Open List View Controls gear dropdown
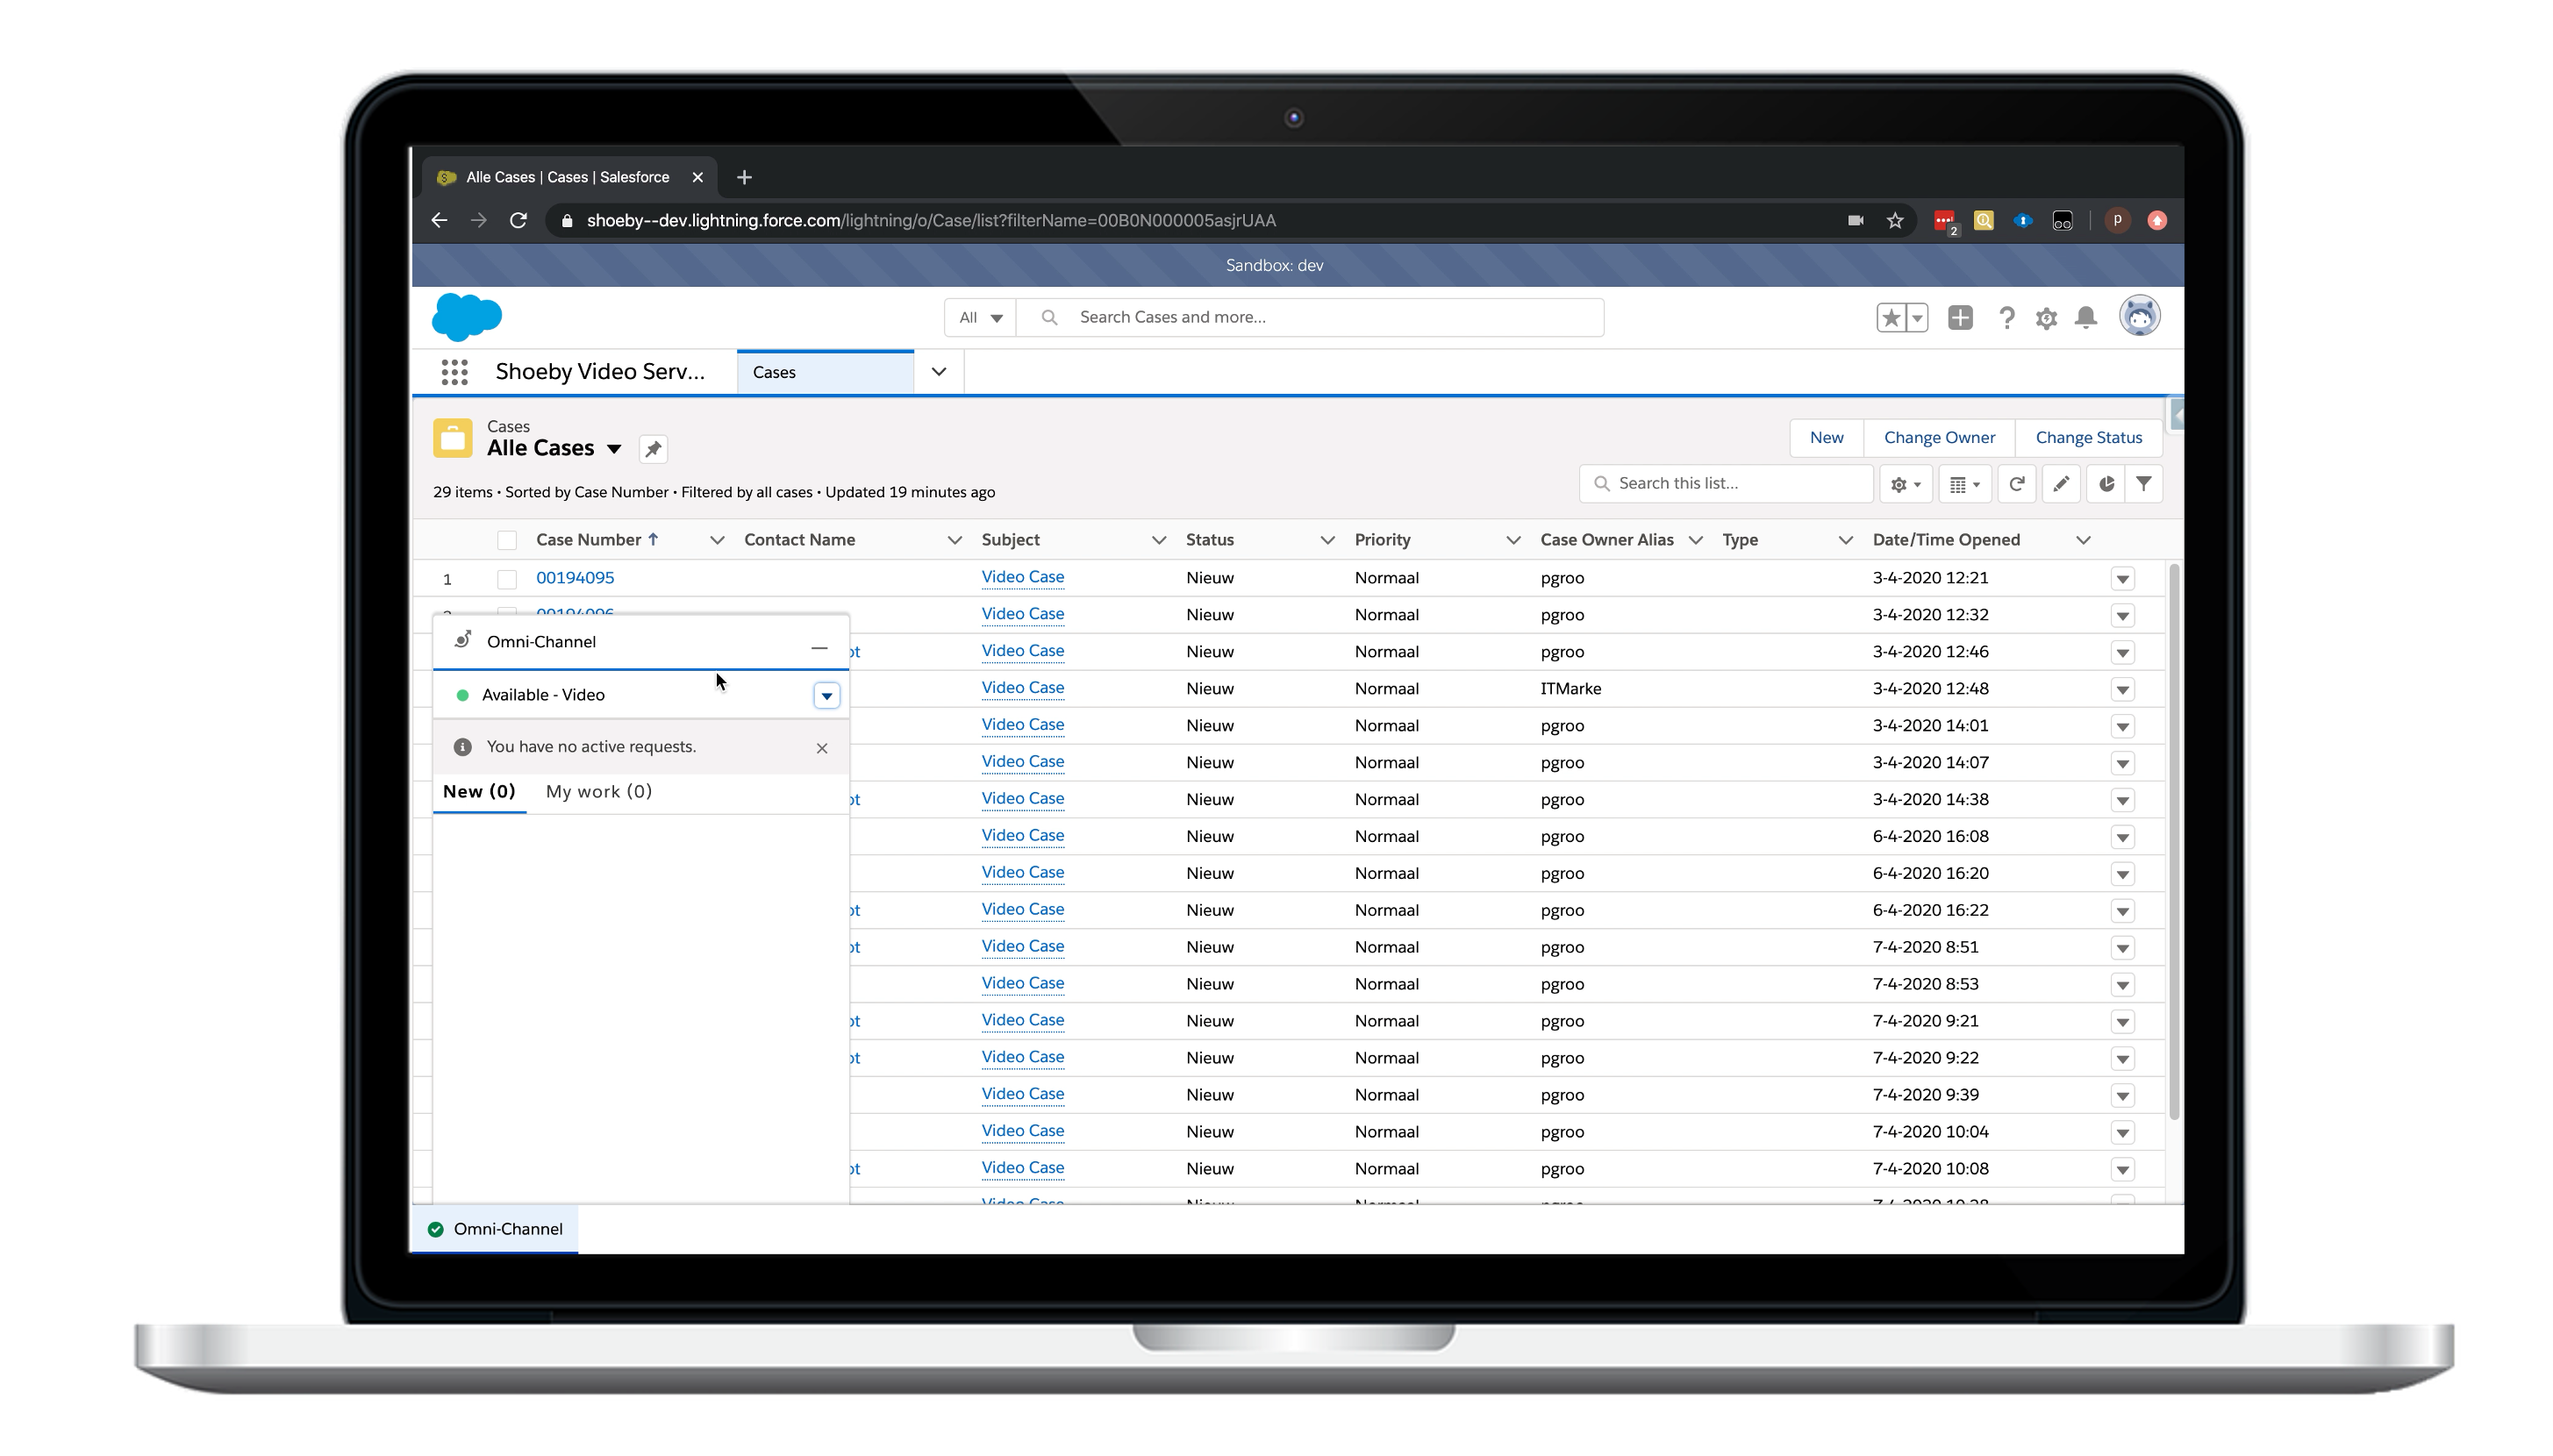The height and width of the screenshot is (1456, 2553). coord(1905,484)
